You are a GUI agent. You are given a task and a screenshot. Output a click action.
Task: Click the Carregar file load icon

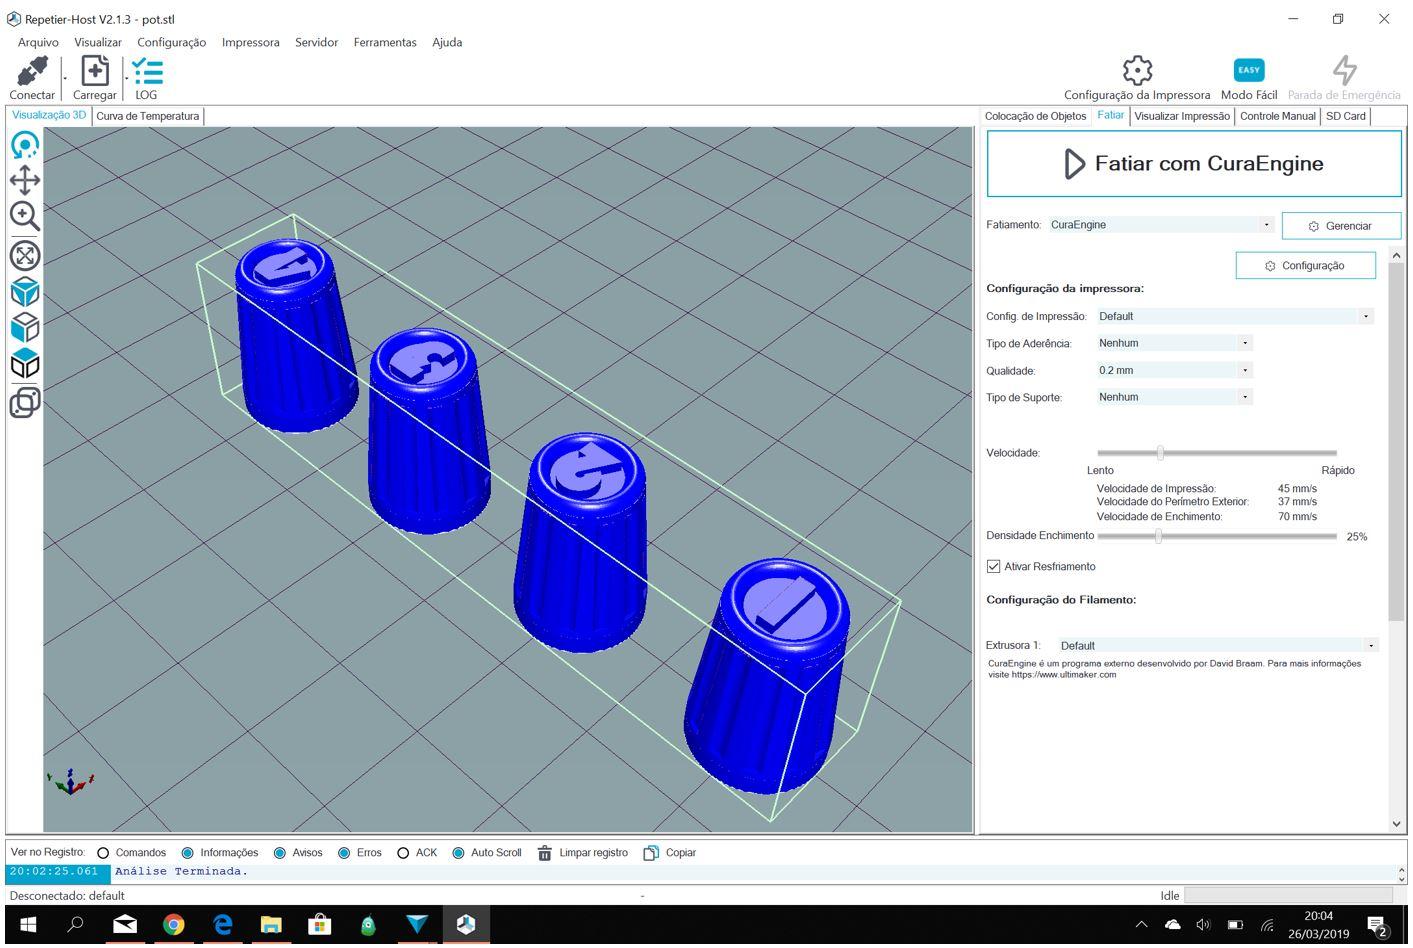point(95,71)
